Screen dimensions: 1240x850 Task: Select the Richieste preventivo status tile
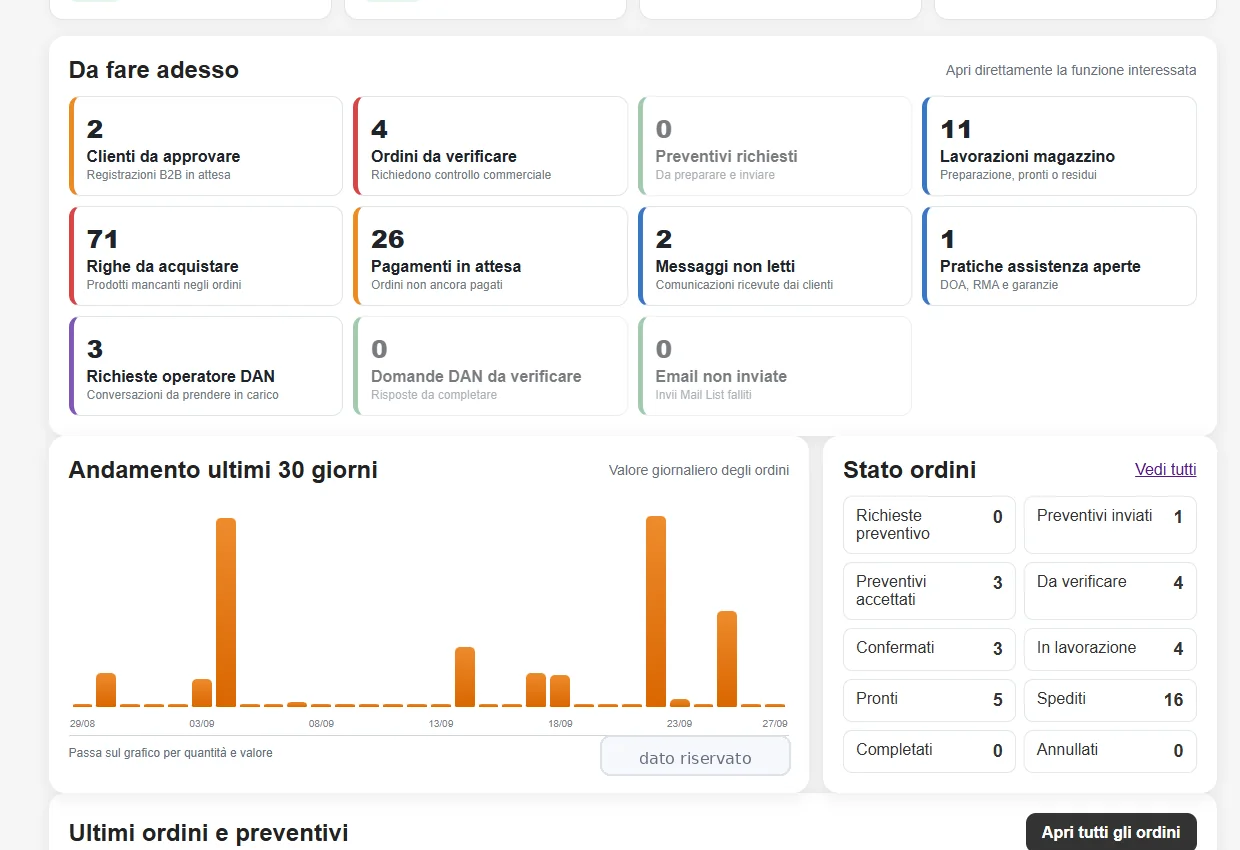(x=929, y=525)
